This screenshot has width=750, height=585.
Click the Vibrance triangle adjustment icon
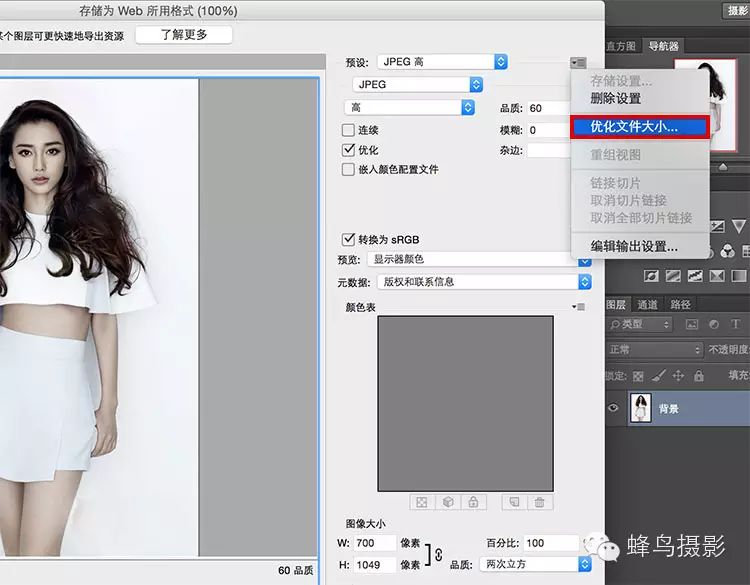(x=739, y=226)
